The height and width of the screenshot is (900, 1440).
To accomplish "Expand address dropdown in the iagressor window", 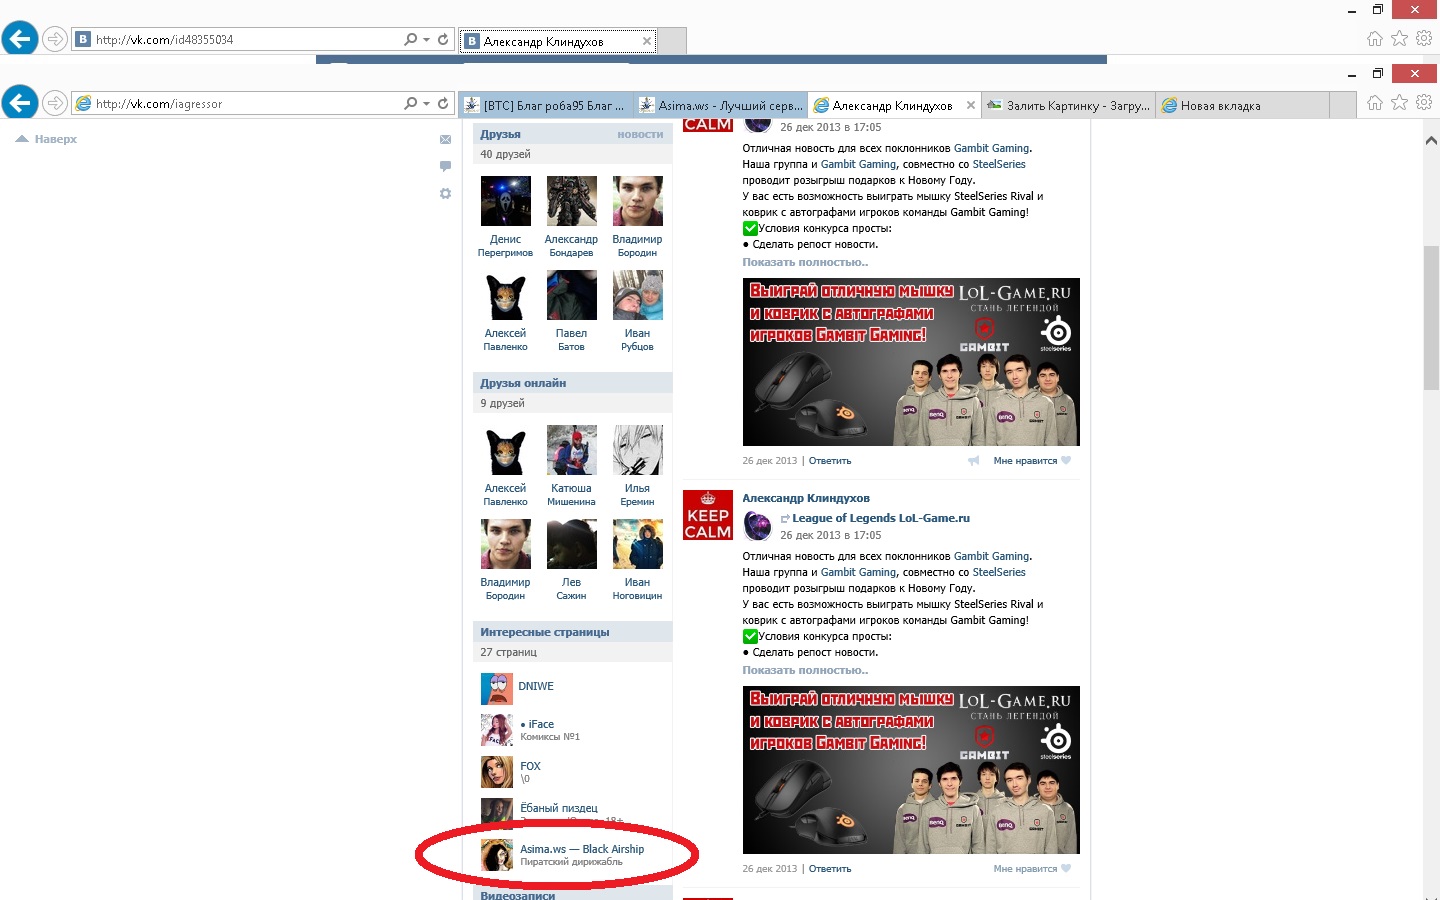I will click(427, 103).
